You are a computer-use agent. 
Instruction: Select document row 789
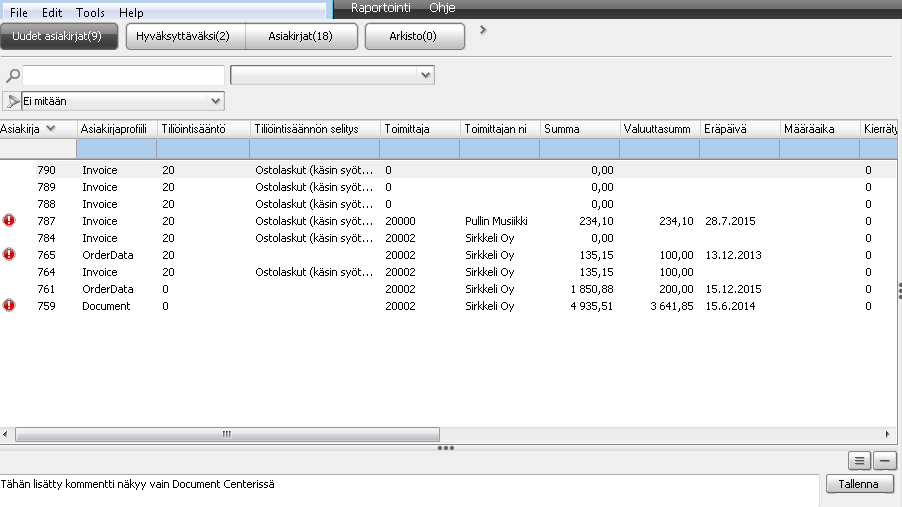click(x=448, y=187)
